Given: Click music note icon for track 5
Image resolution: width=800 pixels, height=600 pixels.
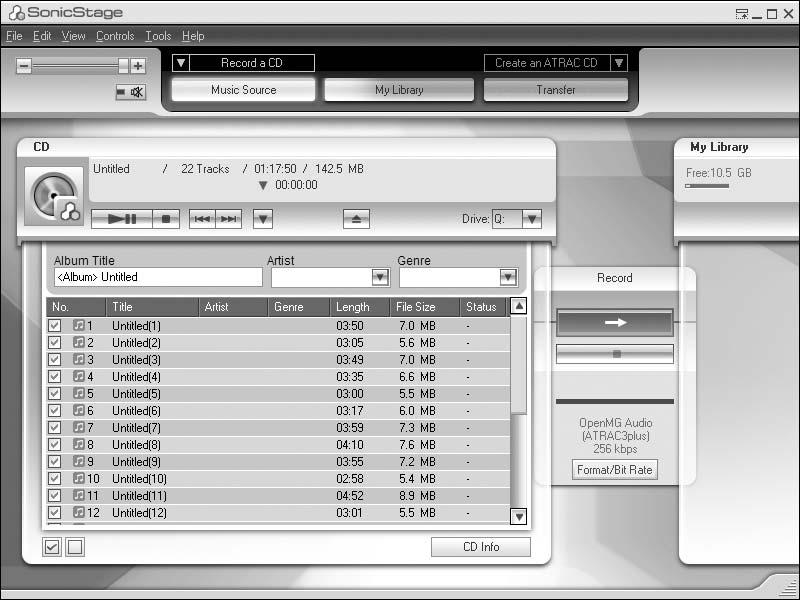Looking at the screenshot, I should coord(79,393).
